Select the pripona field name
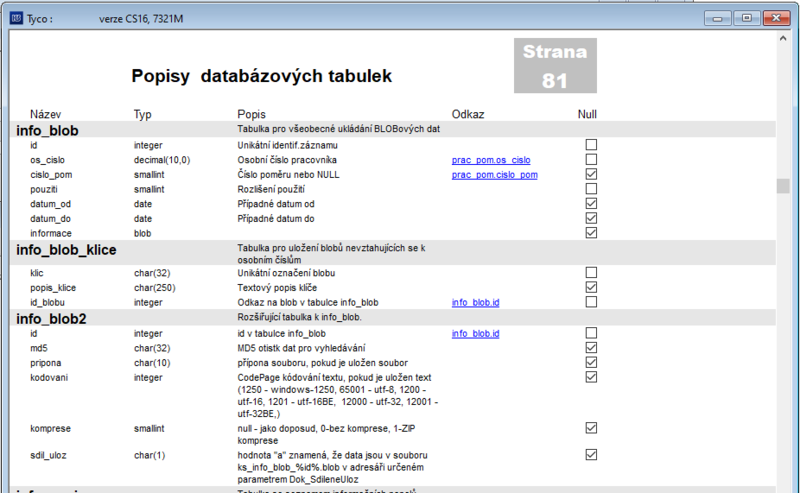800x493 pixels. (x=45, y=363)
